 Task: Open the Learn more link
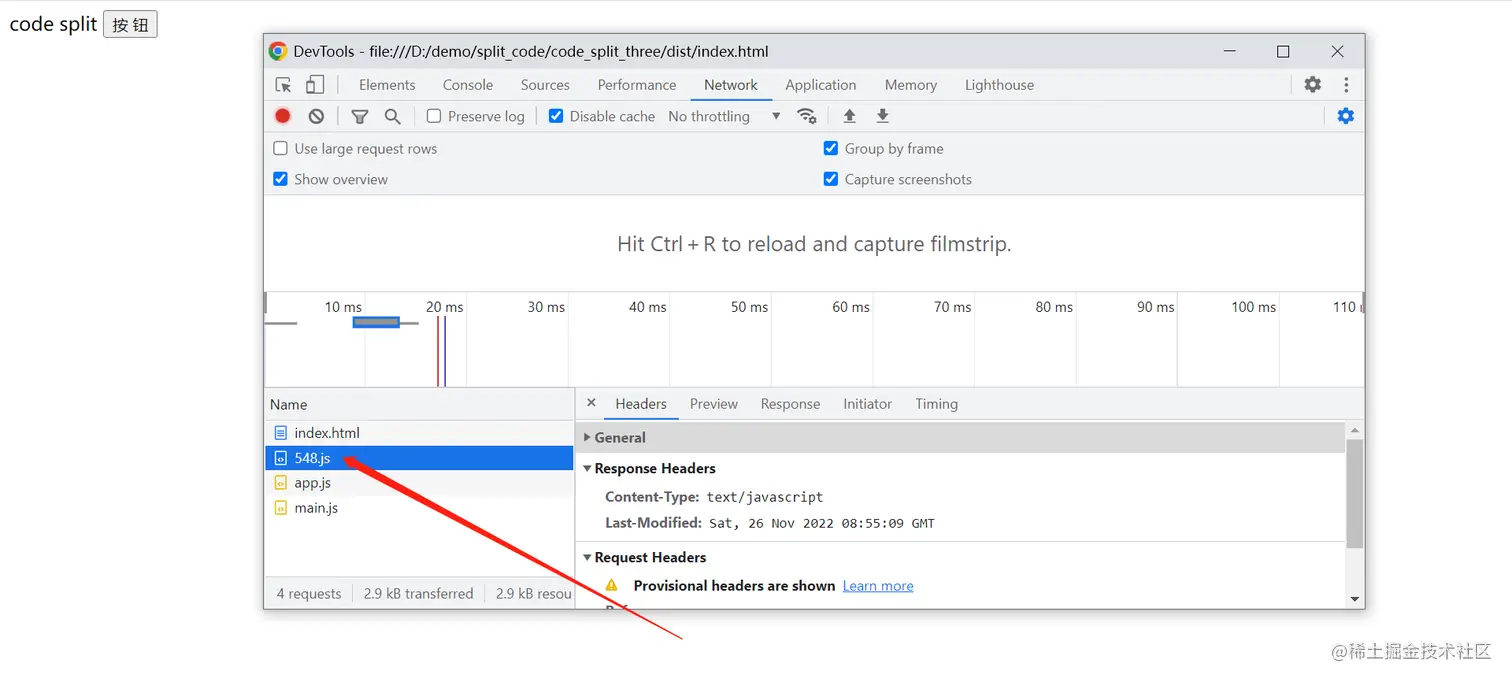(x=878, y=586)
